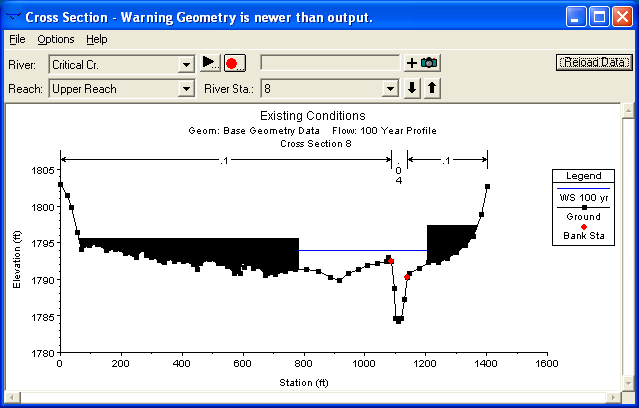The width and height of the screenshot is (639, 408).
Task: Open the File menu
Action: (17, 39)
